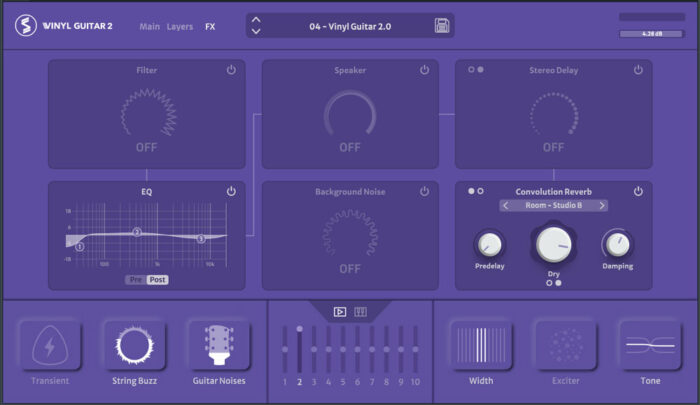Screen dimensions: 700x405
Task: Toggle the Exciter dots icon
Action: coord(566,345)
